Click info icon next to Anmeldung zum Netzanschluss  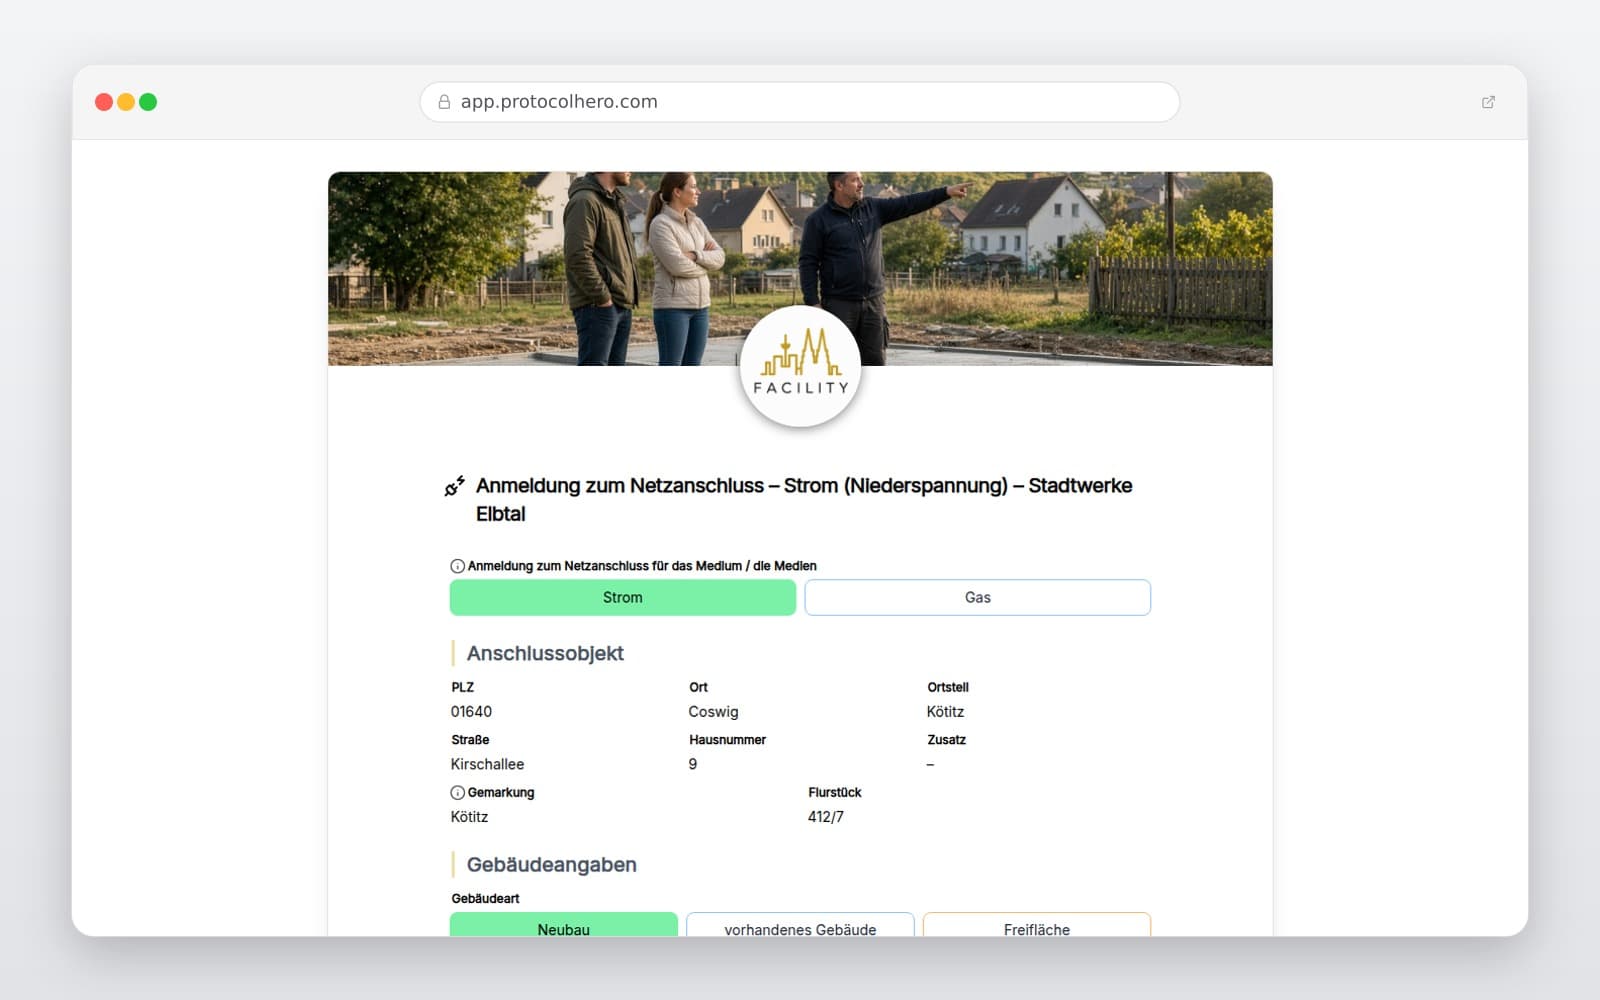click(457, 566)
